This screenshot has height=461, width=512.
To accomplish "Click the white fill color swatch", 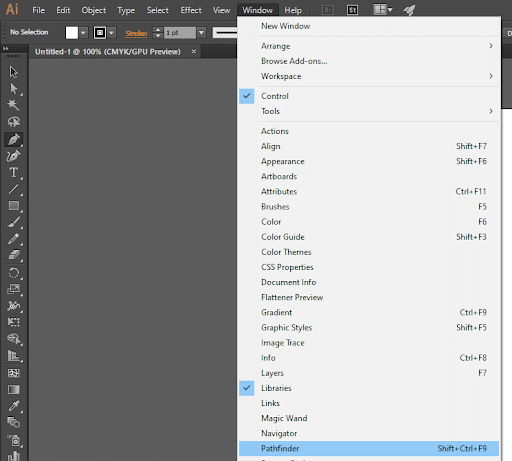I will click(x=72, y=33).
